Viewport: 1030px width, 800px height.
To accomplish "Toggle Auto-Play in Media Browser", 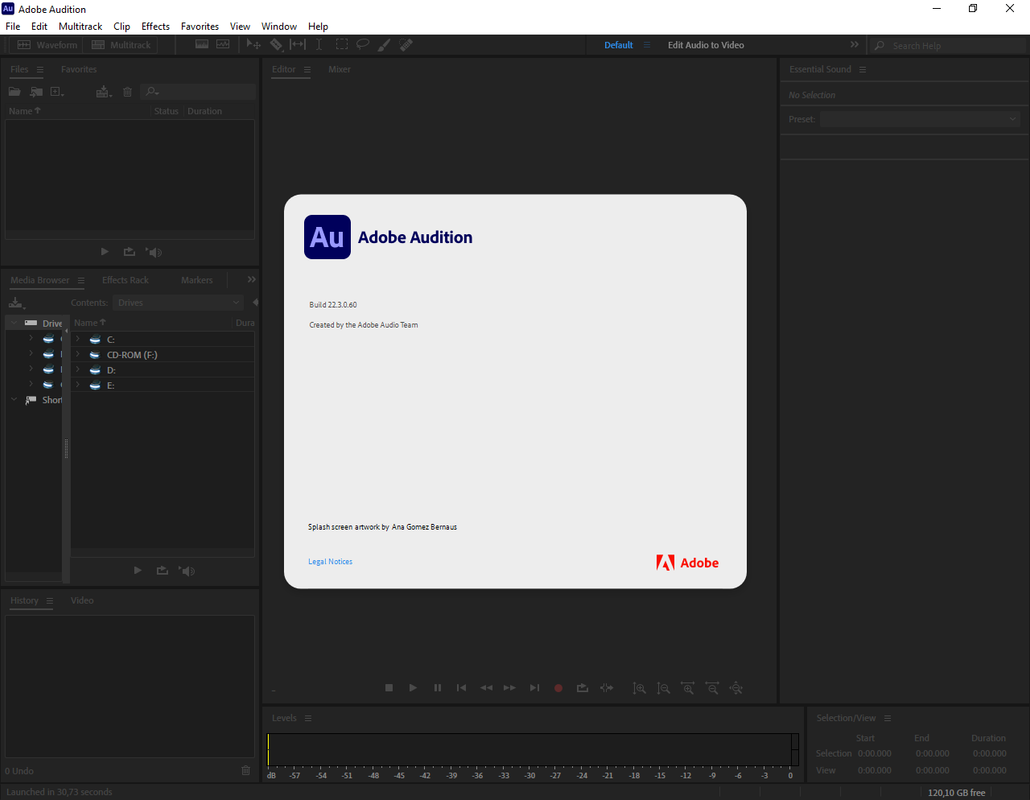I will pos(187,570).
